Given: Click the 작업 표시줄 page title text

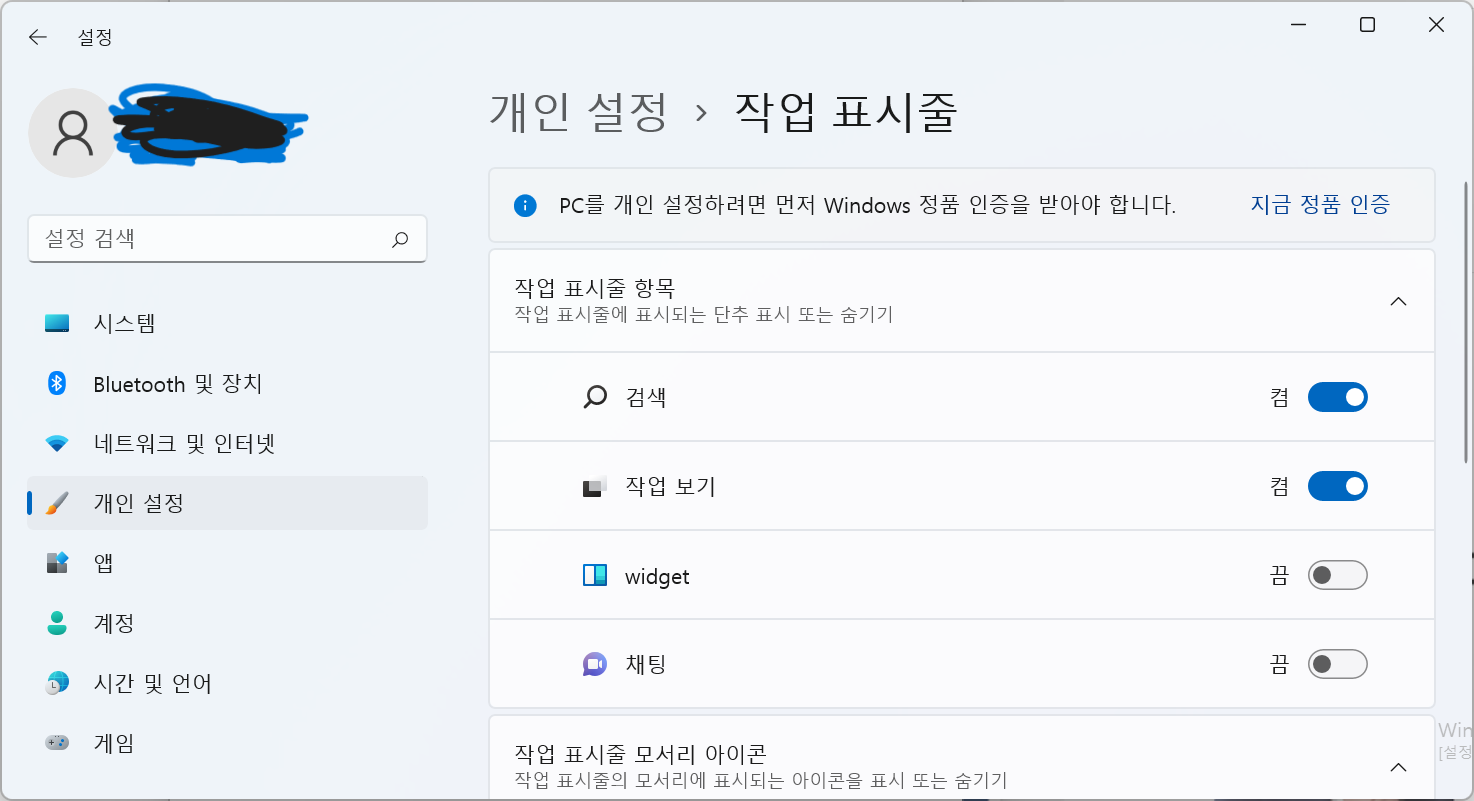Looking at the screenshot, I should [847, 111].
